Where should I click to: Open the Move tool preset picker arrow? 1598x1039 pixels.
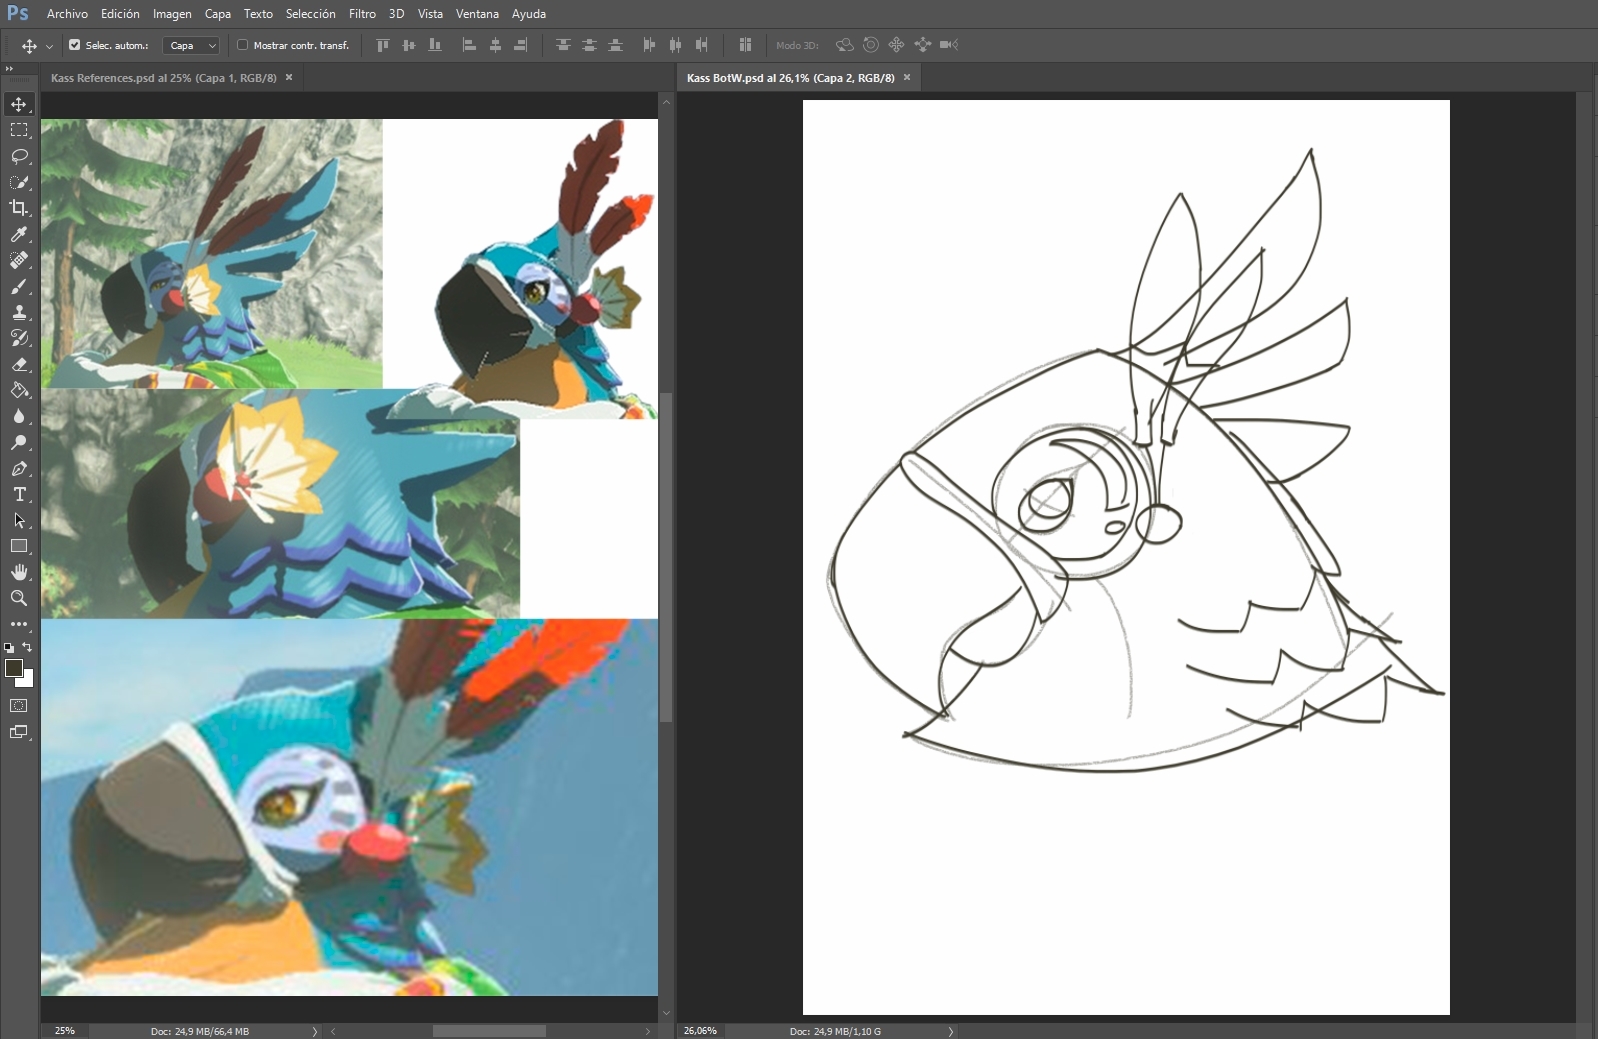click(x=49, y=46)
